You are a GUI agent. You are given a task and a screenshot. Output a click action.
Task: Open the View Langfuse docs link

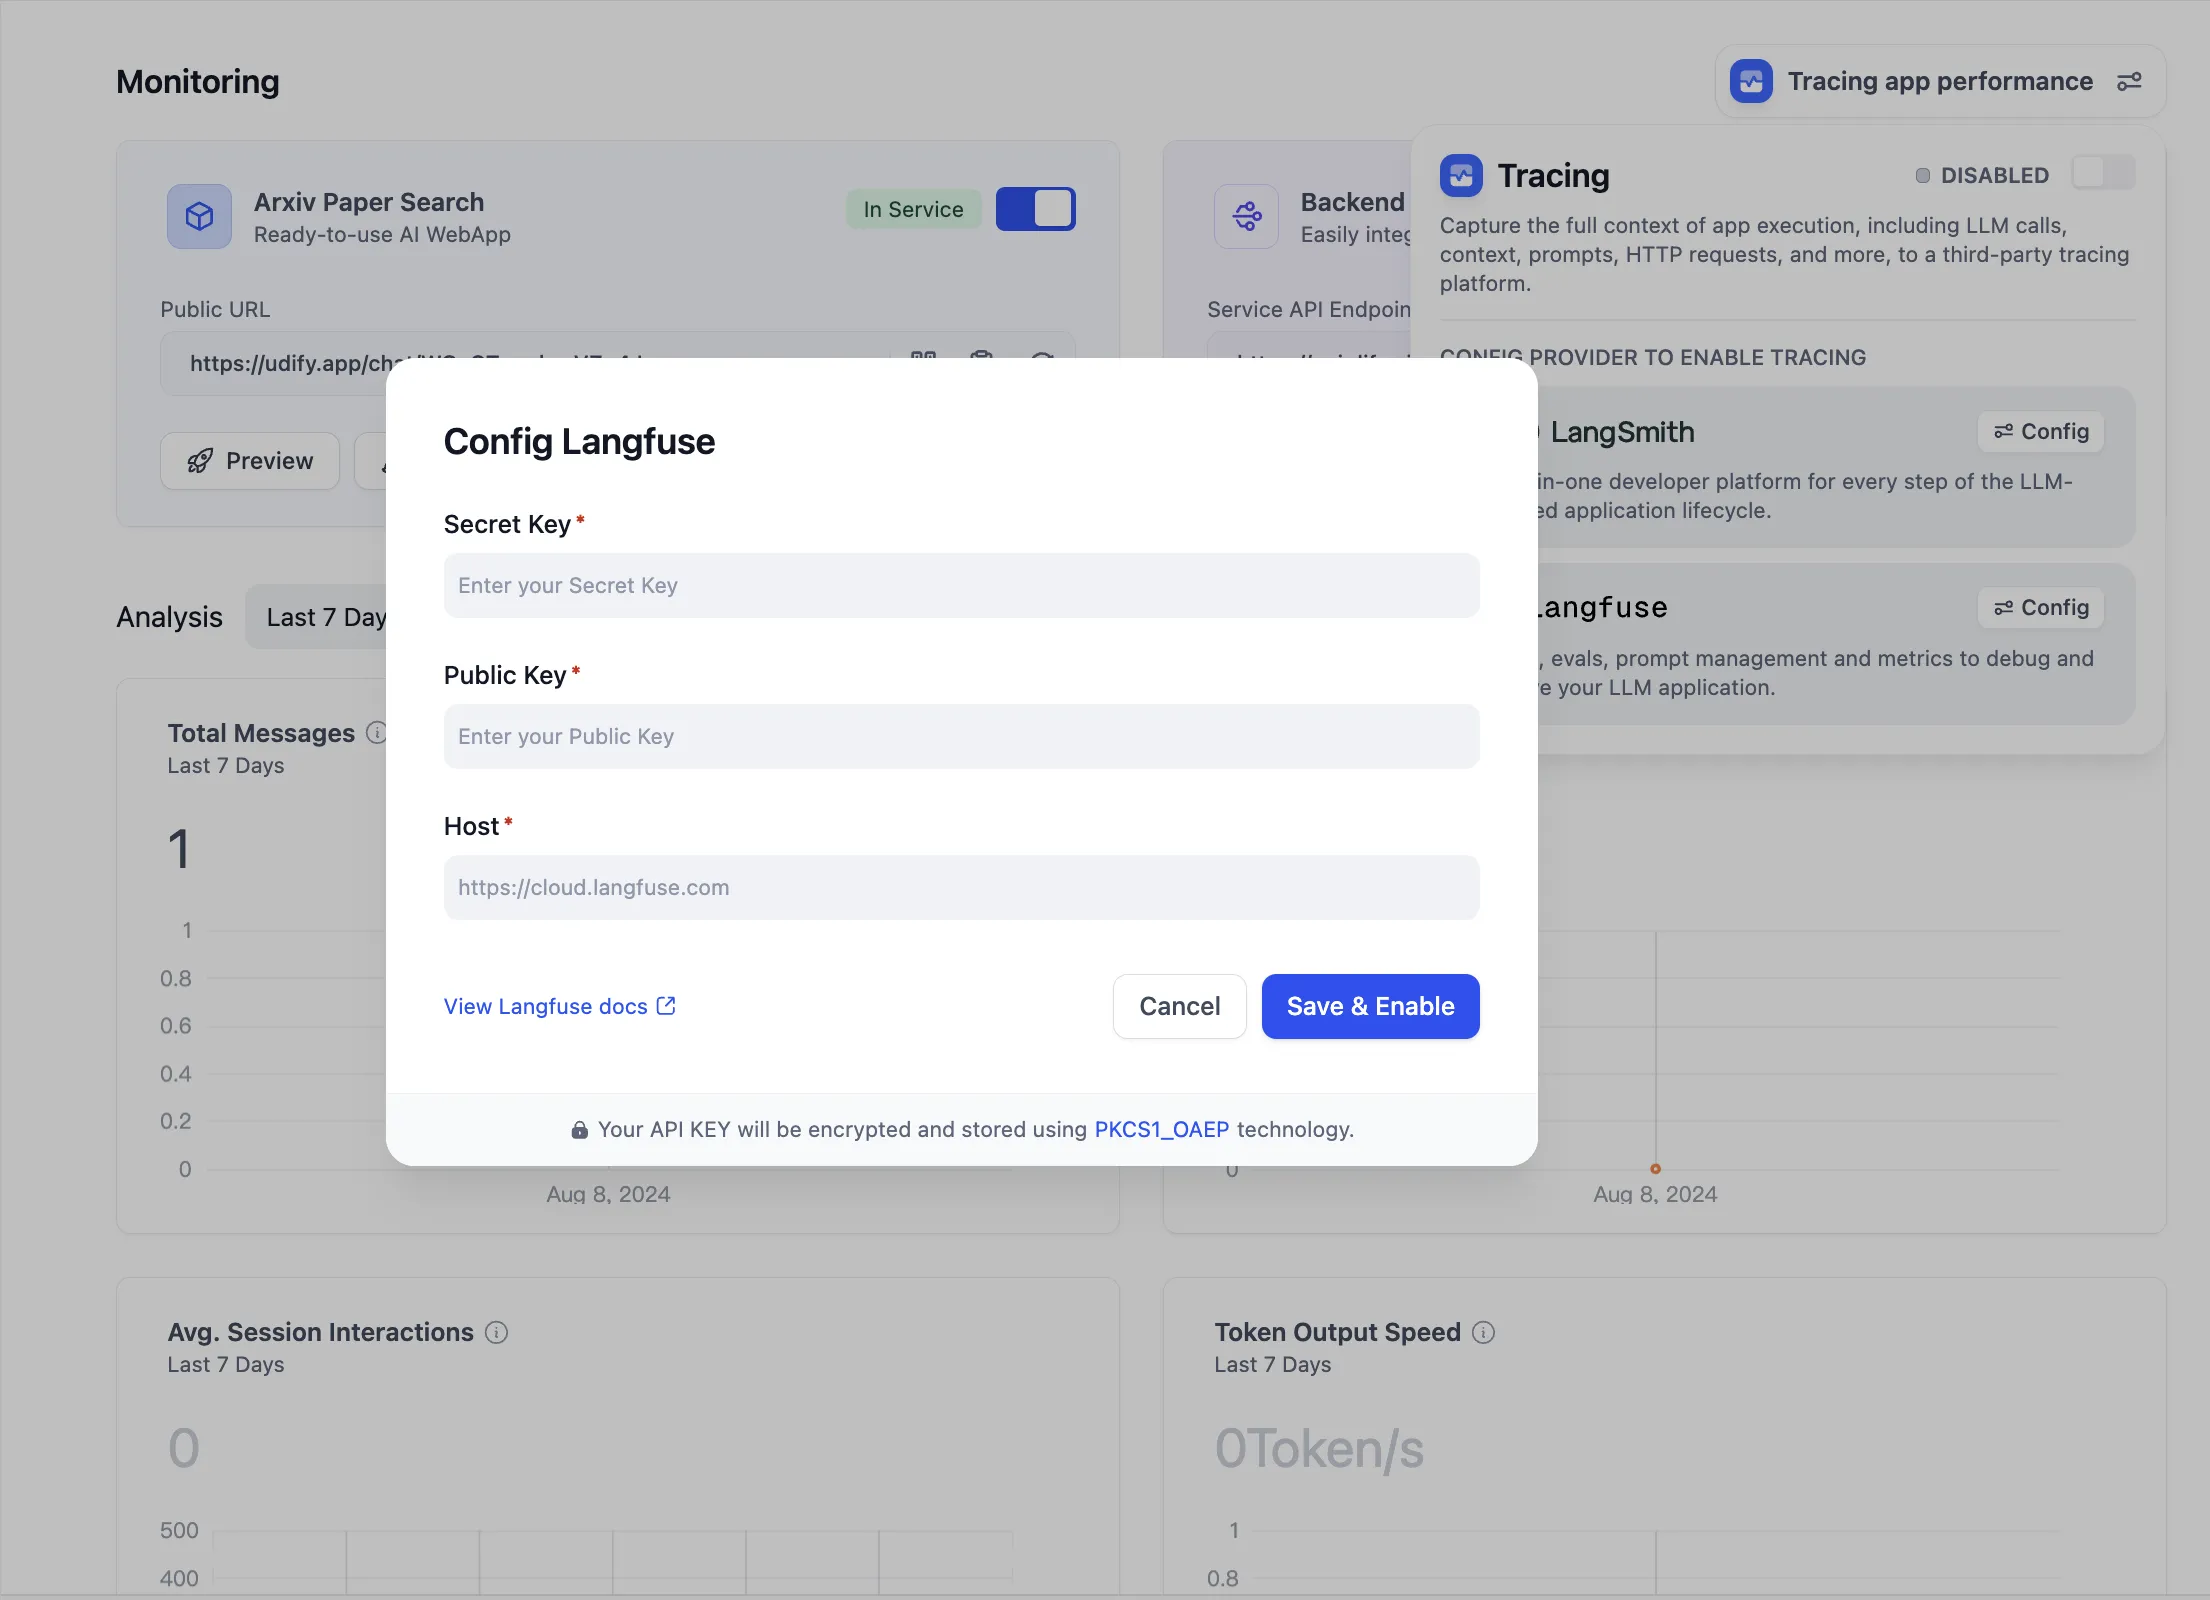[546, 1006]
